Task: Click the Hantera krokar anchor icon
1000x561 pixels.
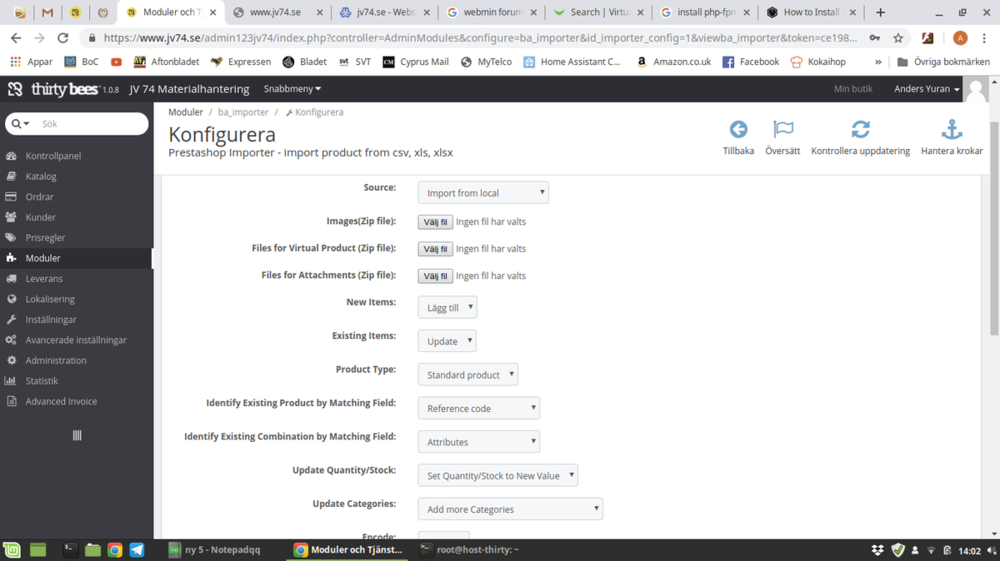Action: (951, 130)
